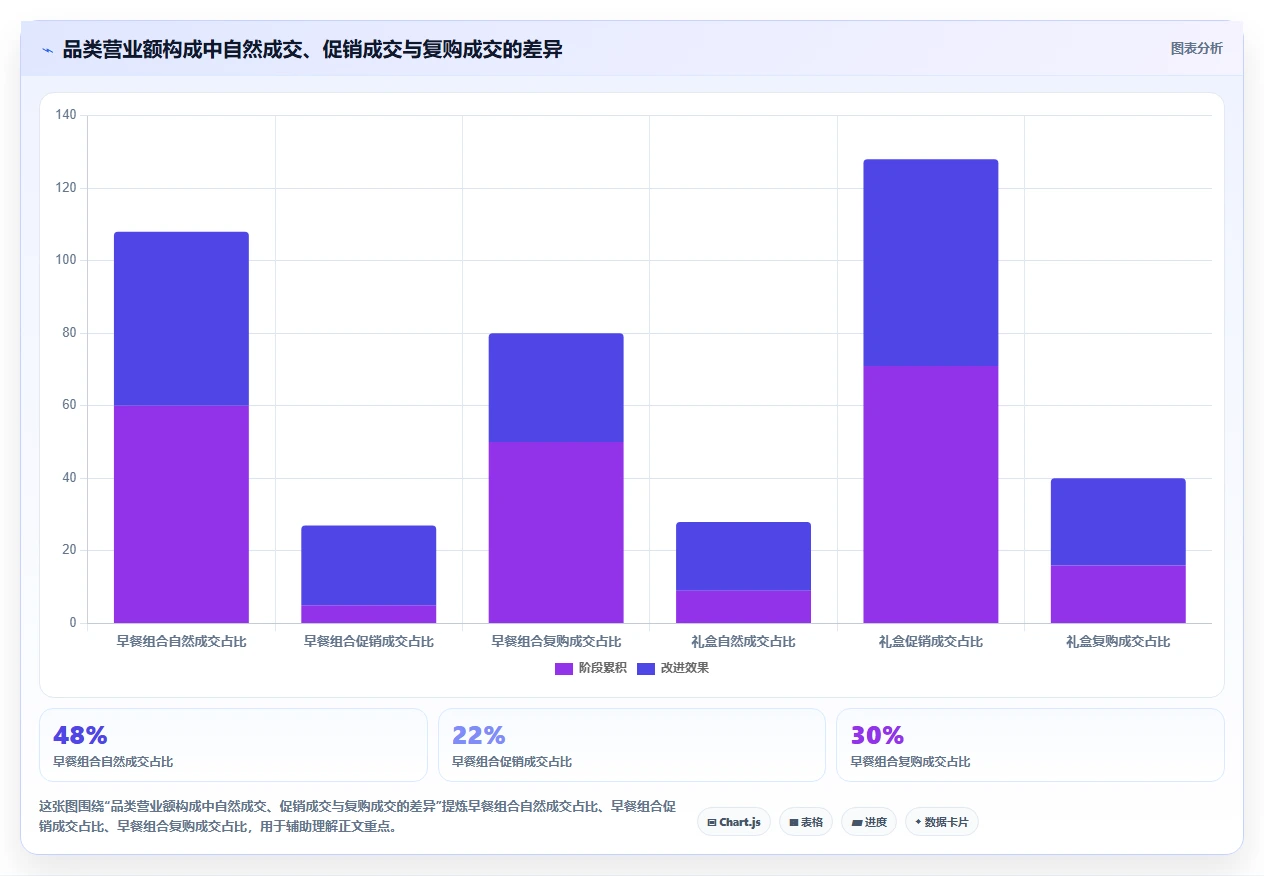
Task: Click y-axis tick label 100
Action: (x=67, y=260)
